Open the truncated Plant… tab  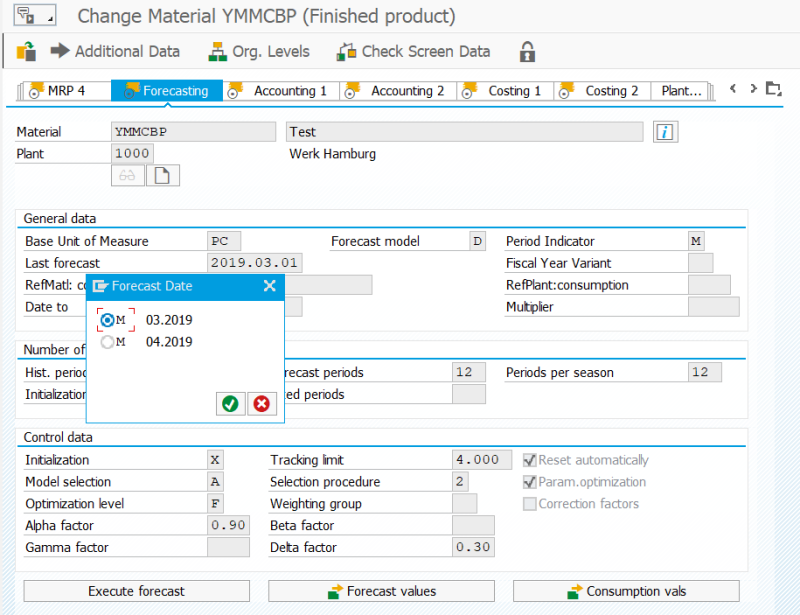coord(681,91)
